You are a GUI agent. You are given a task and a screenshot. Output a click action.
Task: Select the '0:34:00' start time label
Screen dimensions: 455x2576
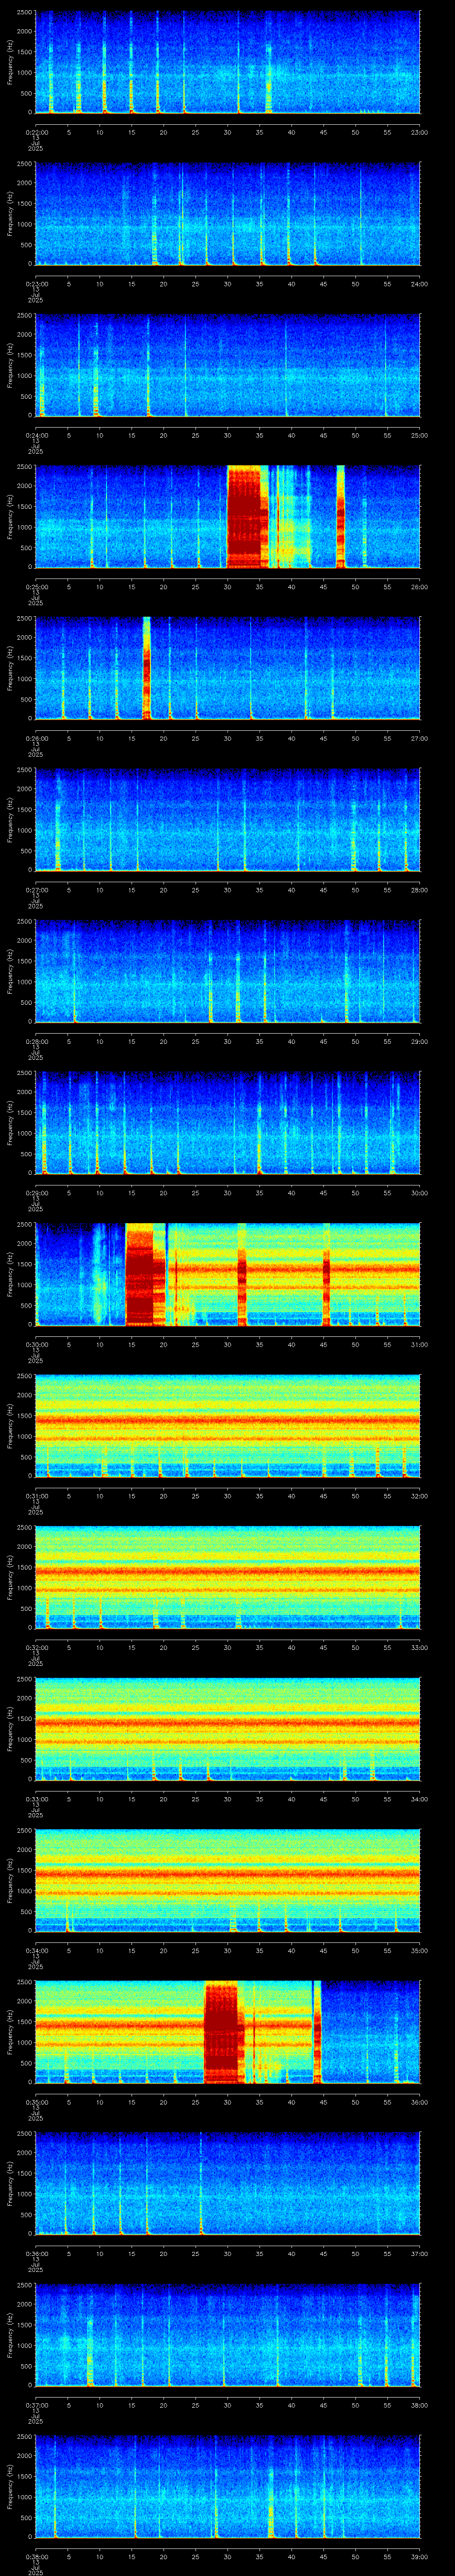(35, 1950)
